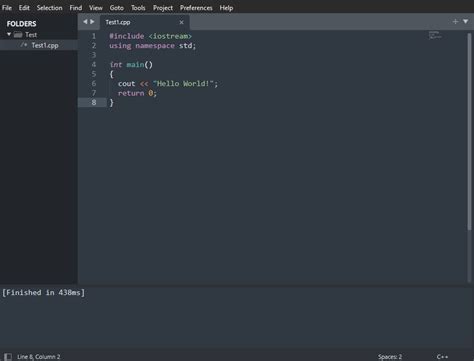This screenshot has height=361, width=474.
Task: Click the C++ file type icon beside Test1.cpp
Action: 23,45
